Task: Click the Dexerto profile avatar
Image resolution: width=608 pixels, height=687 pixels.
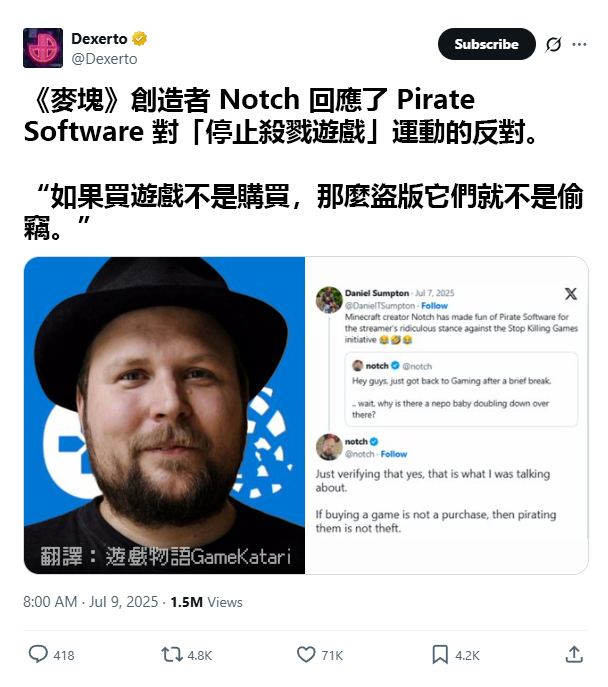Action: tap(43, 48)
